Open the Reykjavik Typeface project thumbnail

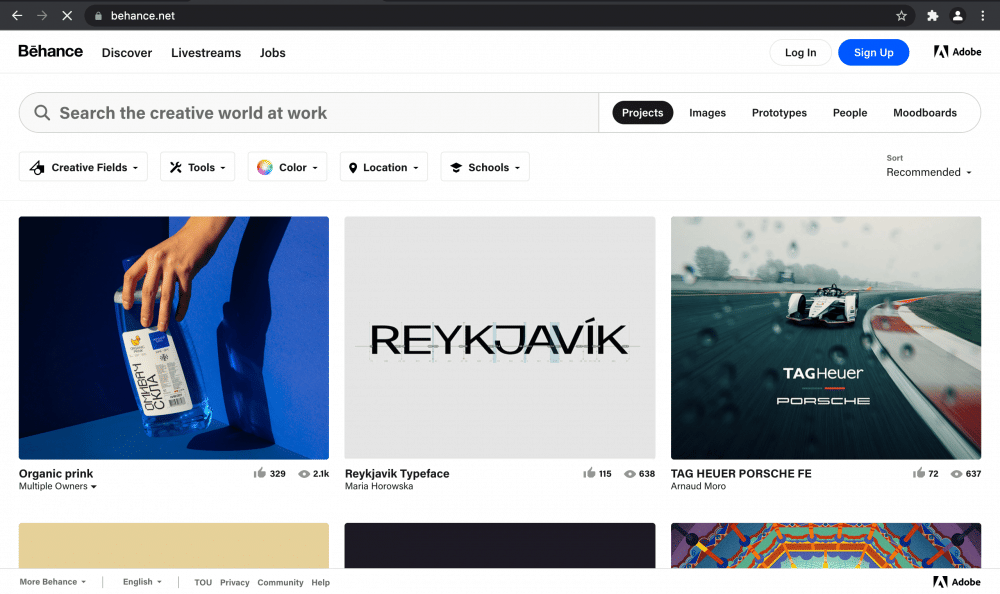click(x=500, y=338)
